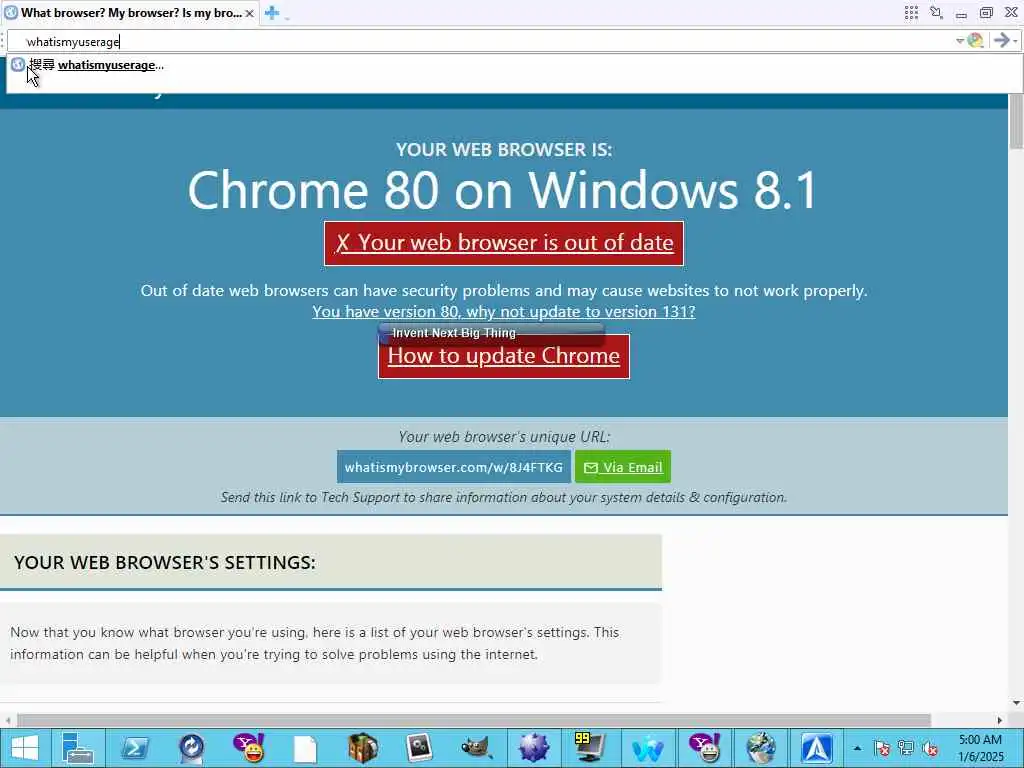
Task: Open the dropdown beside the go arrow
Action: 1016,41
